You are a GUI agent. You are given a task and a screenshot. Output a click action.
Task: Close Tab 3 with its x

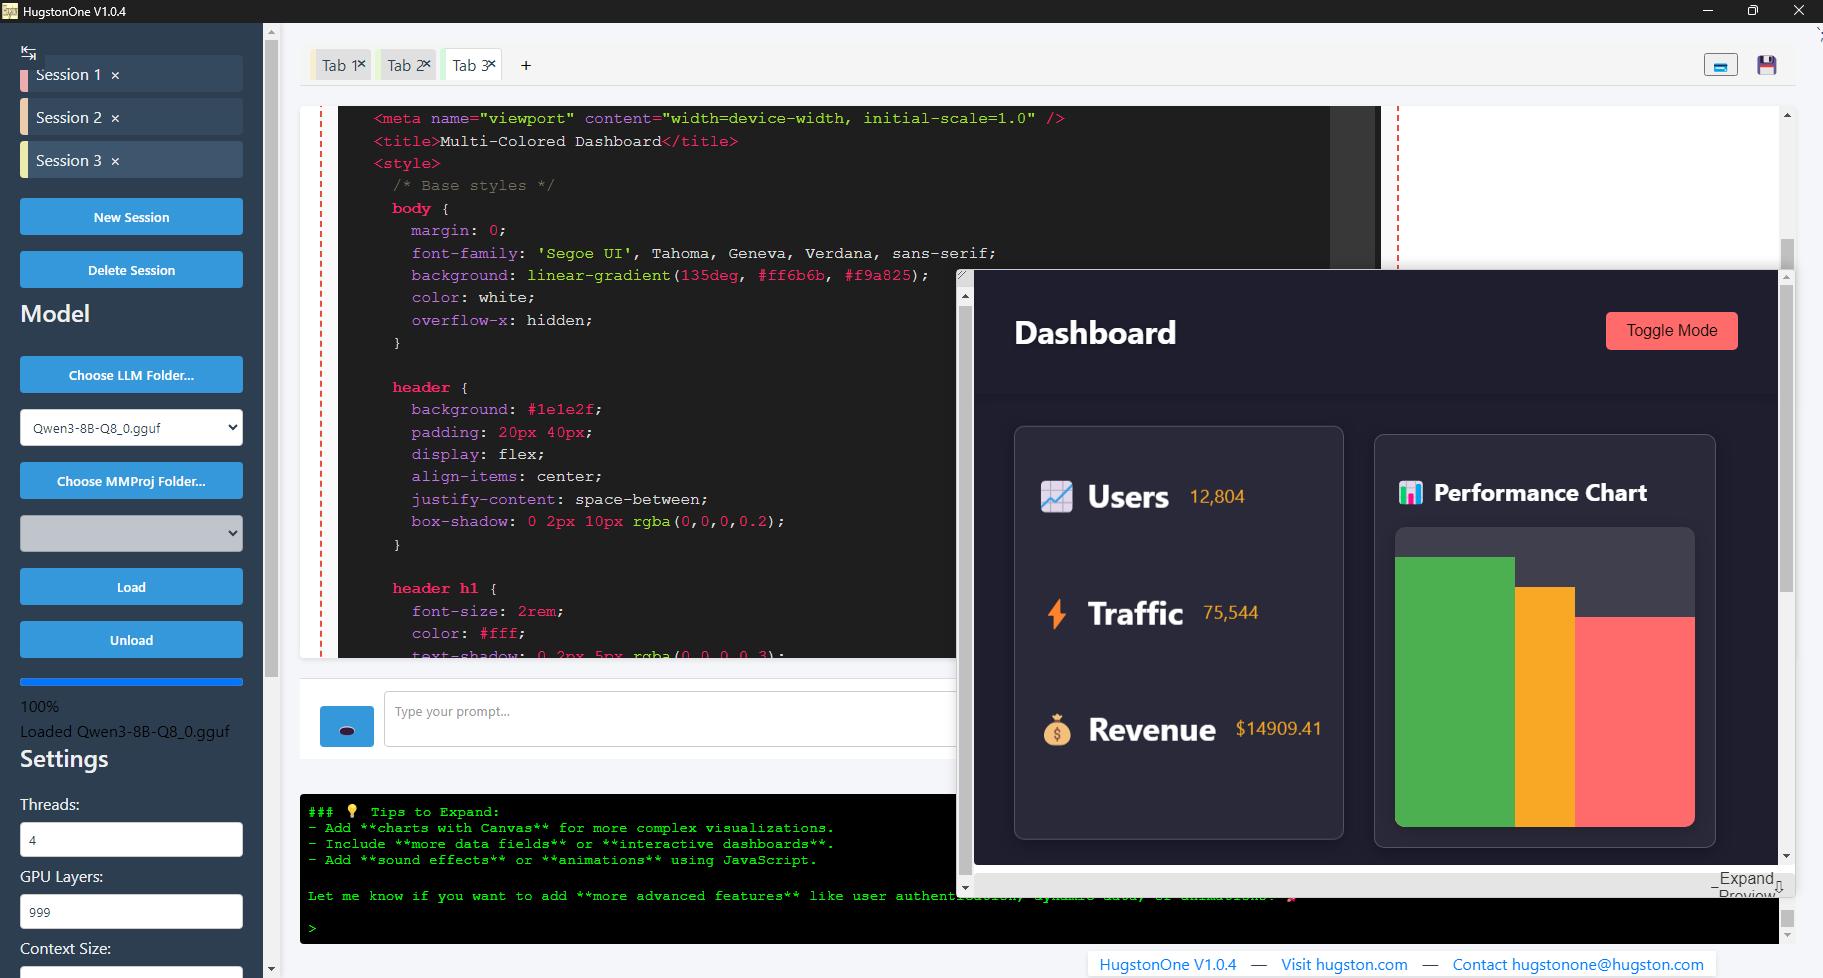click(491, 64)
